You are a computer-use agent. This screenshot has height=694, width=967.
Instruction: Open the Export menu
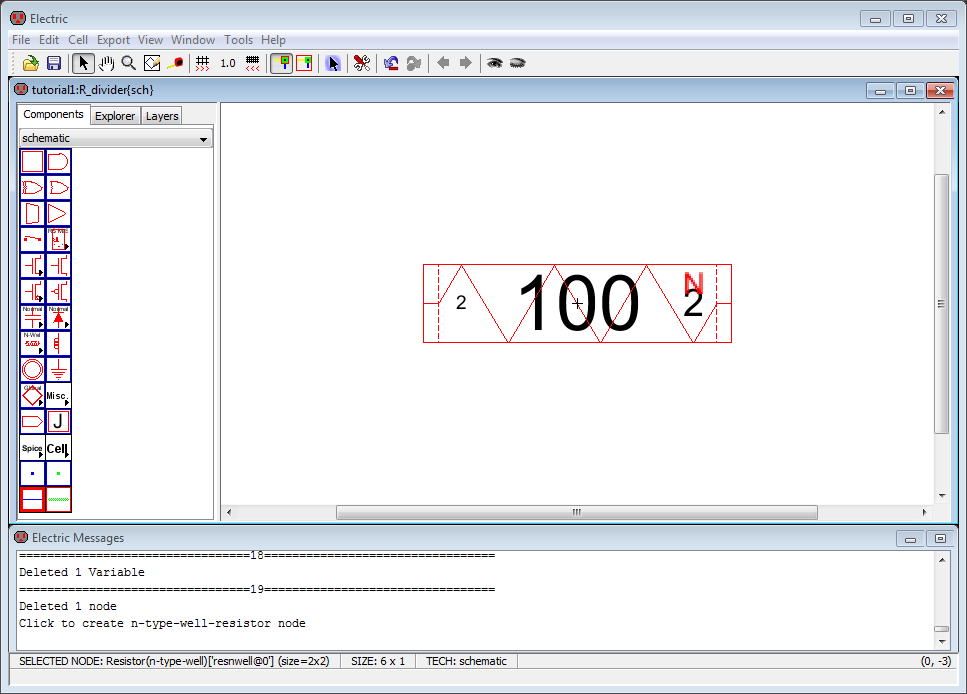113,40
